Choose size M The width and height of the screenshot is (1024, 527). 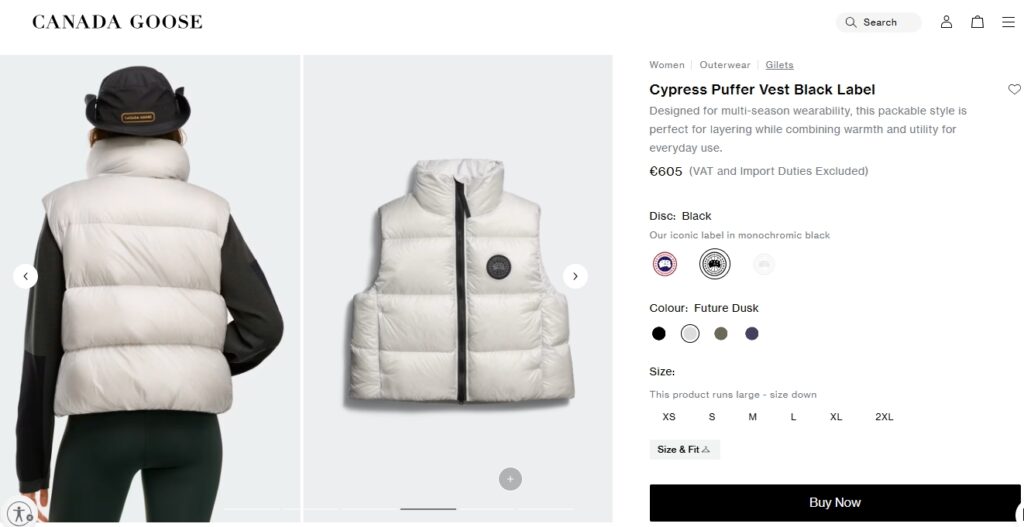pyautogui.click(x=752, y=417)
